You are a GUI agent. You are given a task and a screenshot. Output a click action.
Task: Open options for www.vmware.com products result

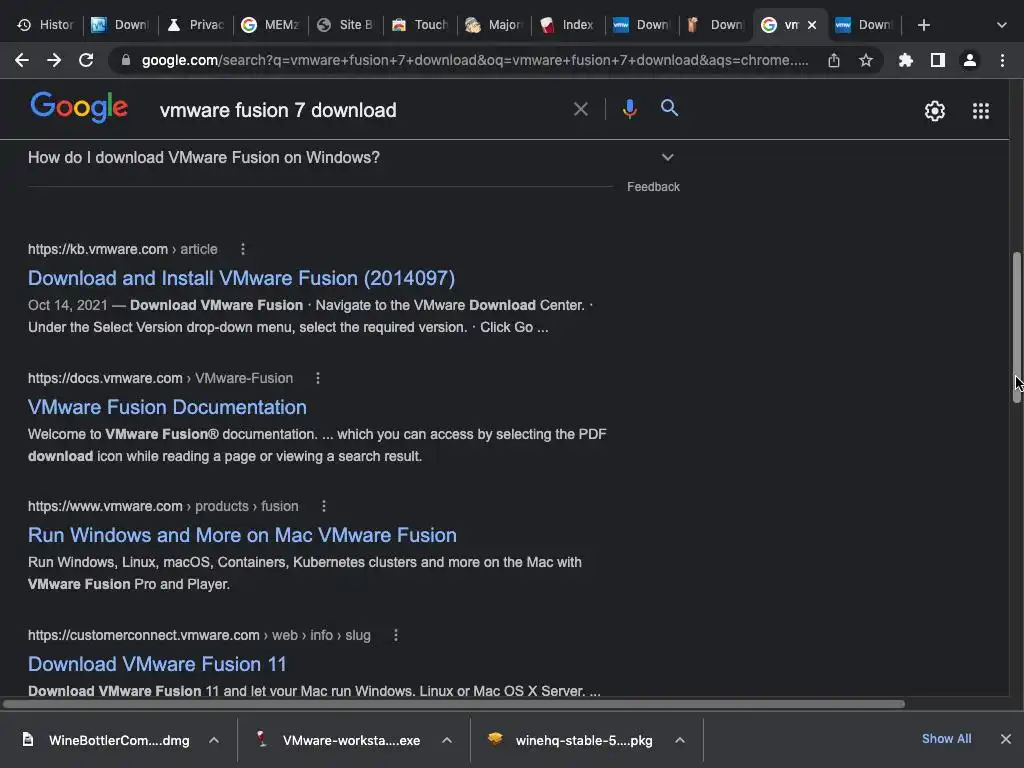324,506
